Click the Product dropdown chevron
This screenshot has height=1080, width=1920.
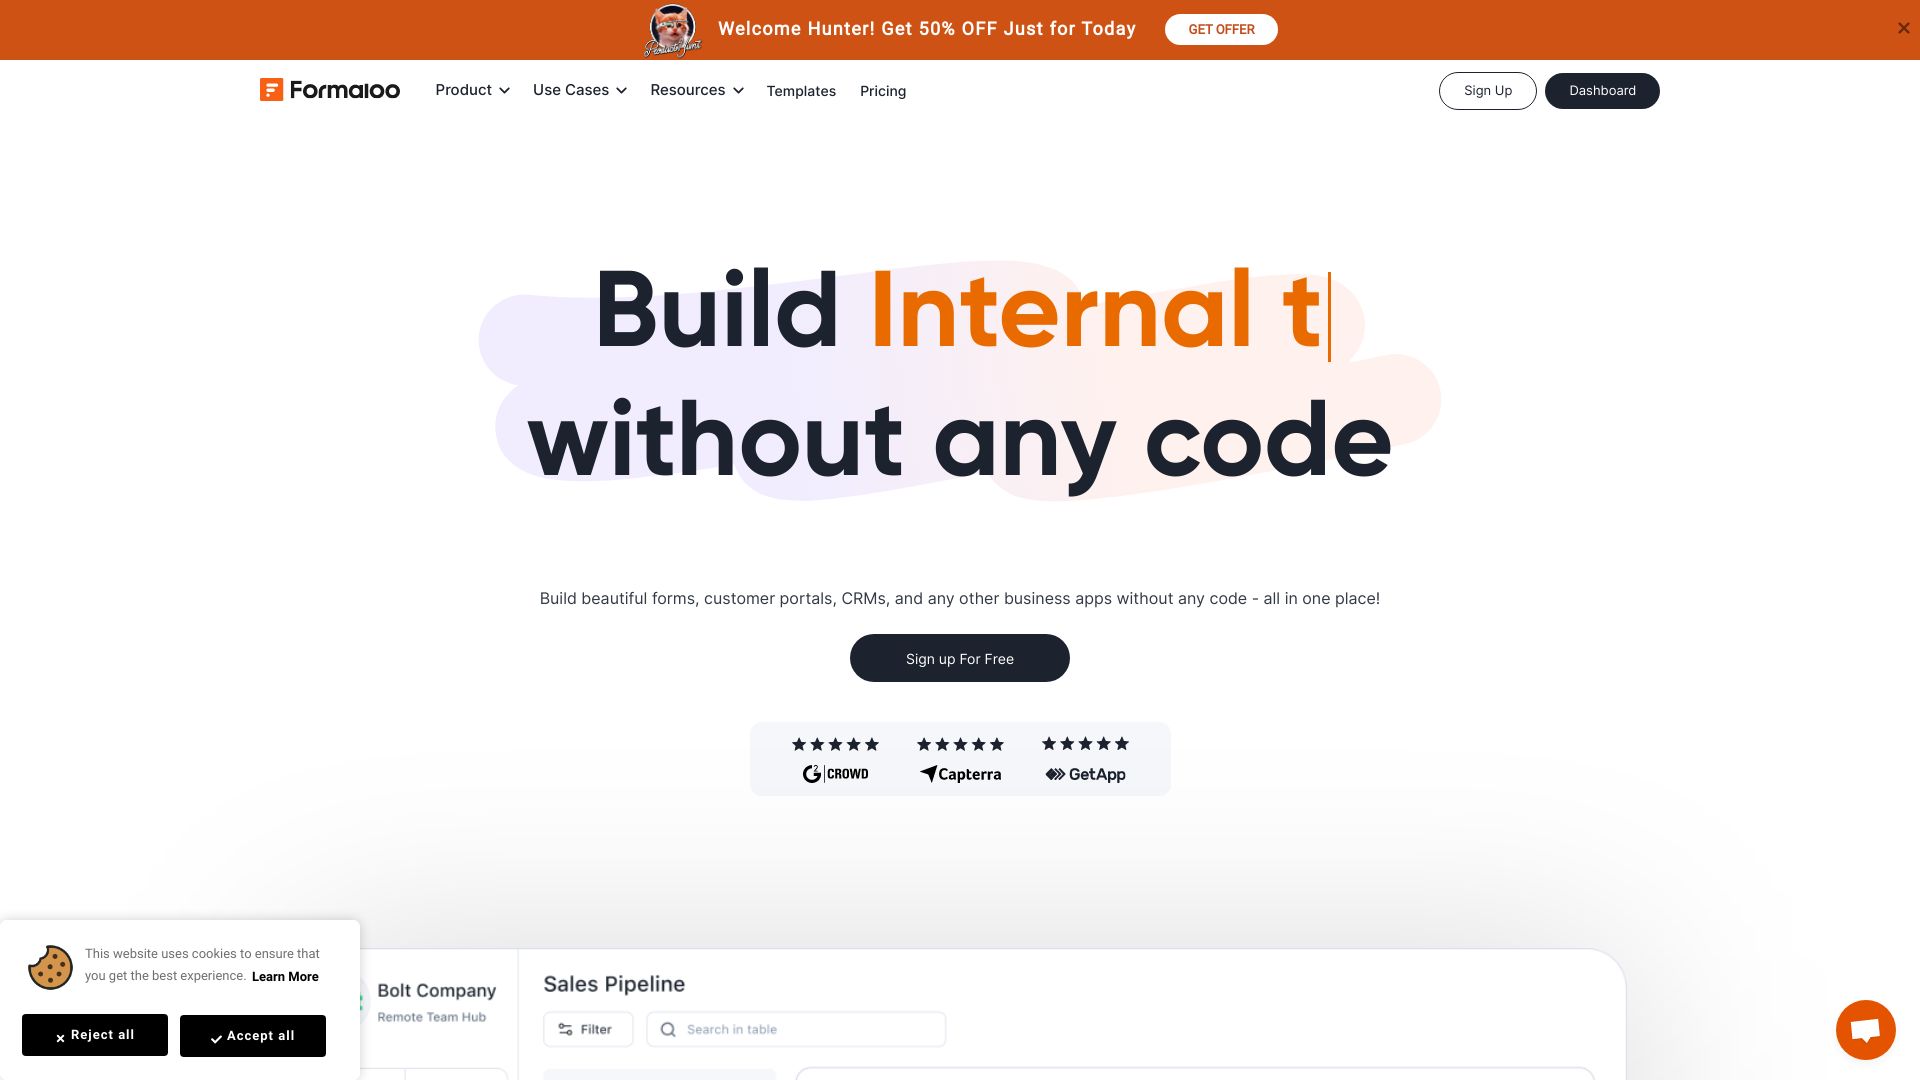pos(505,90)
